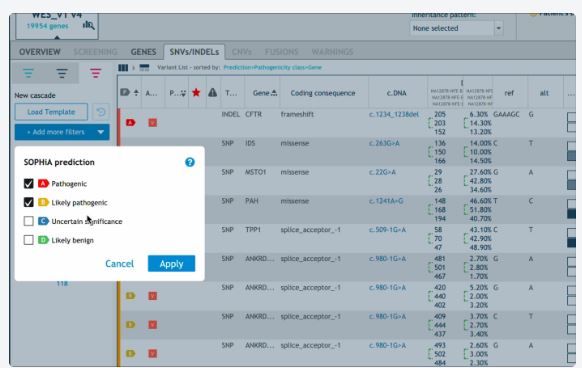
Task: Click the ref column header
Action: (x=509, y=93)
